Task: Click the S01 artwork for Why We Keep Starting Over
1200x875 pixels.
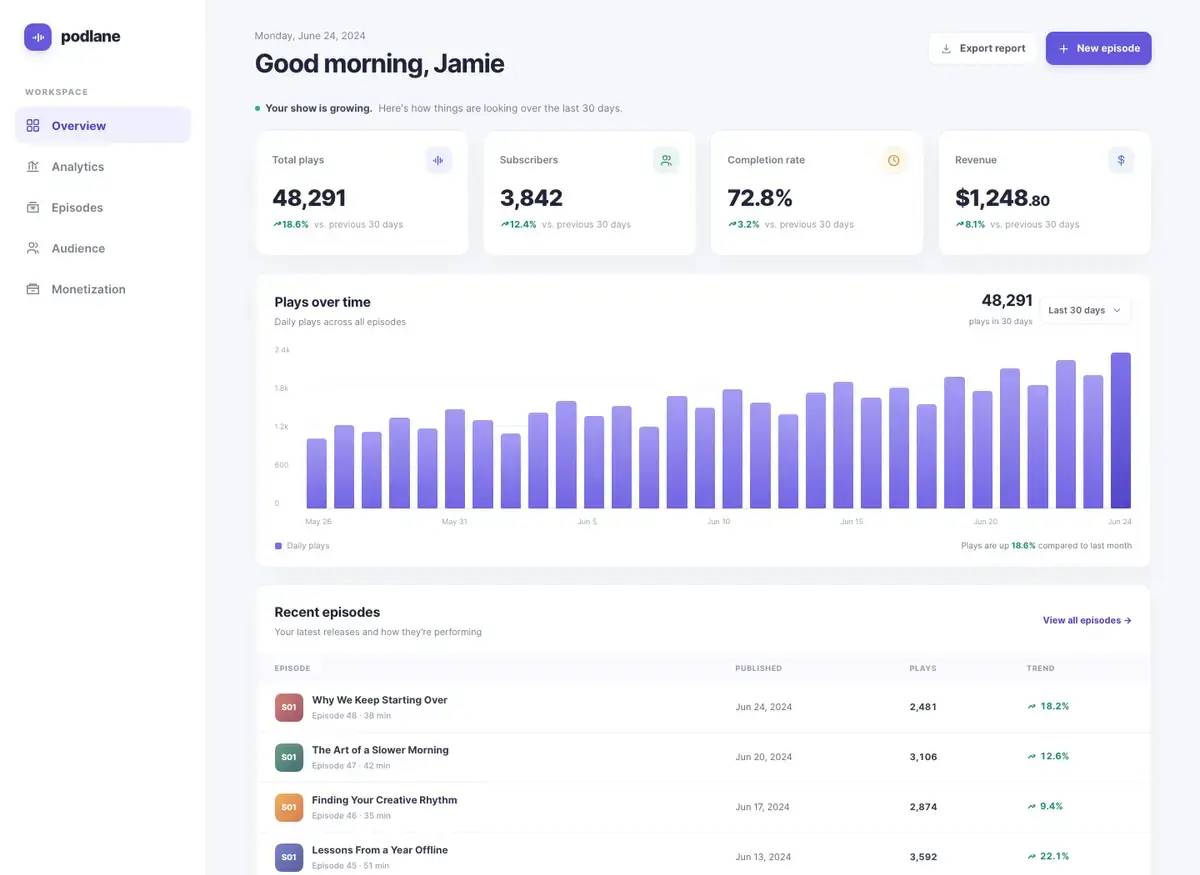Action: 289,707
